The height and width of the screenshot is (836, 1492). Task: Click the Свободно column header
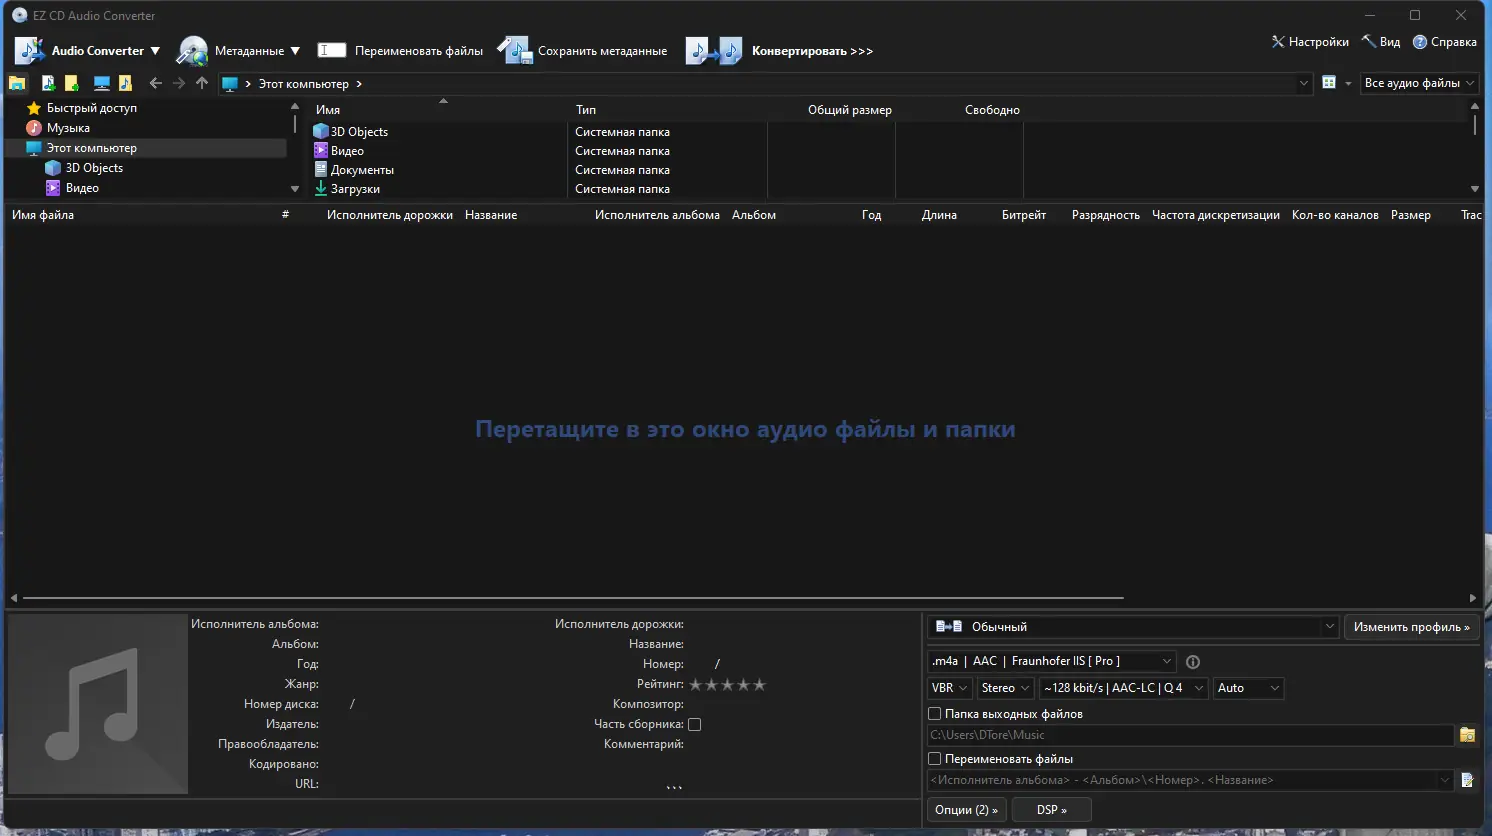pos(992,110)
